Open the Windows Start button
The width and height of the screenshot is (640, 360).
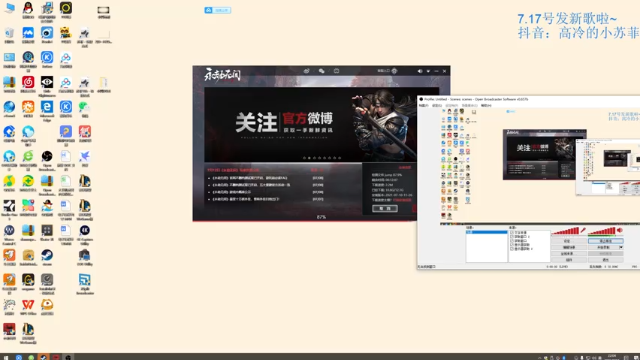6,357
